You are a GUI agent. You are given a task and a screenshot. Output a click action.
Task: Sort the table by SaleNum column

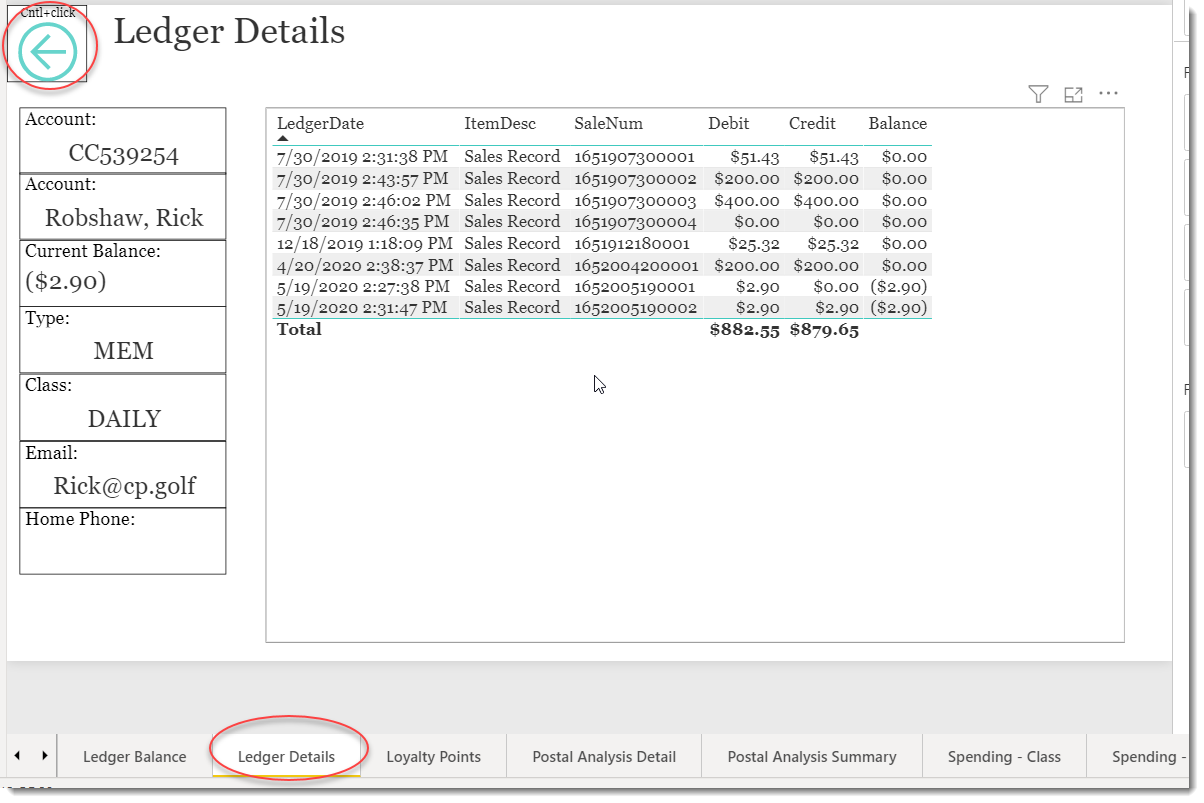(608, 123)
